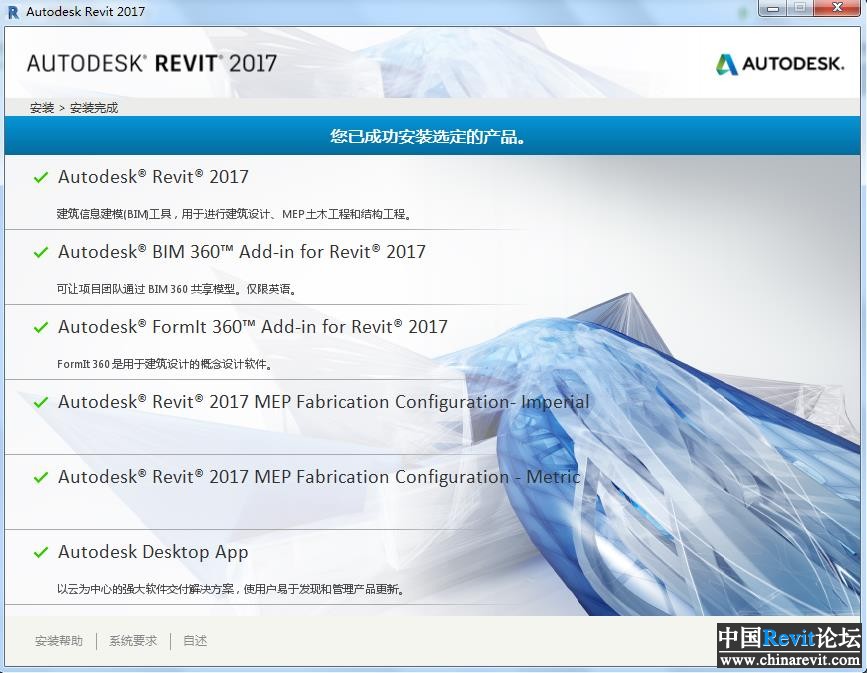Click 'Autodesk® BIM 360™ Add-in for Revit® 2017'
The height and width of the screenshot is (673, 867).
(x=242, y=252)
